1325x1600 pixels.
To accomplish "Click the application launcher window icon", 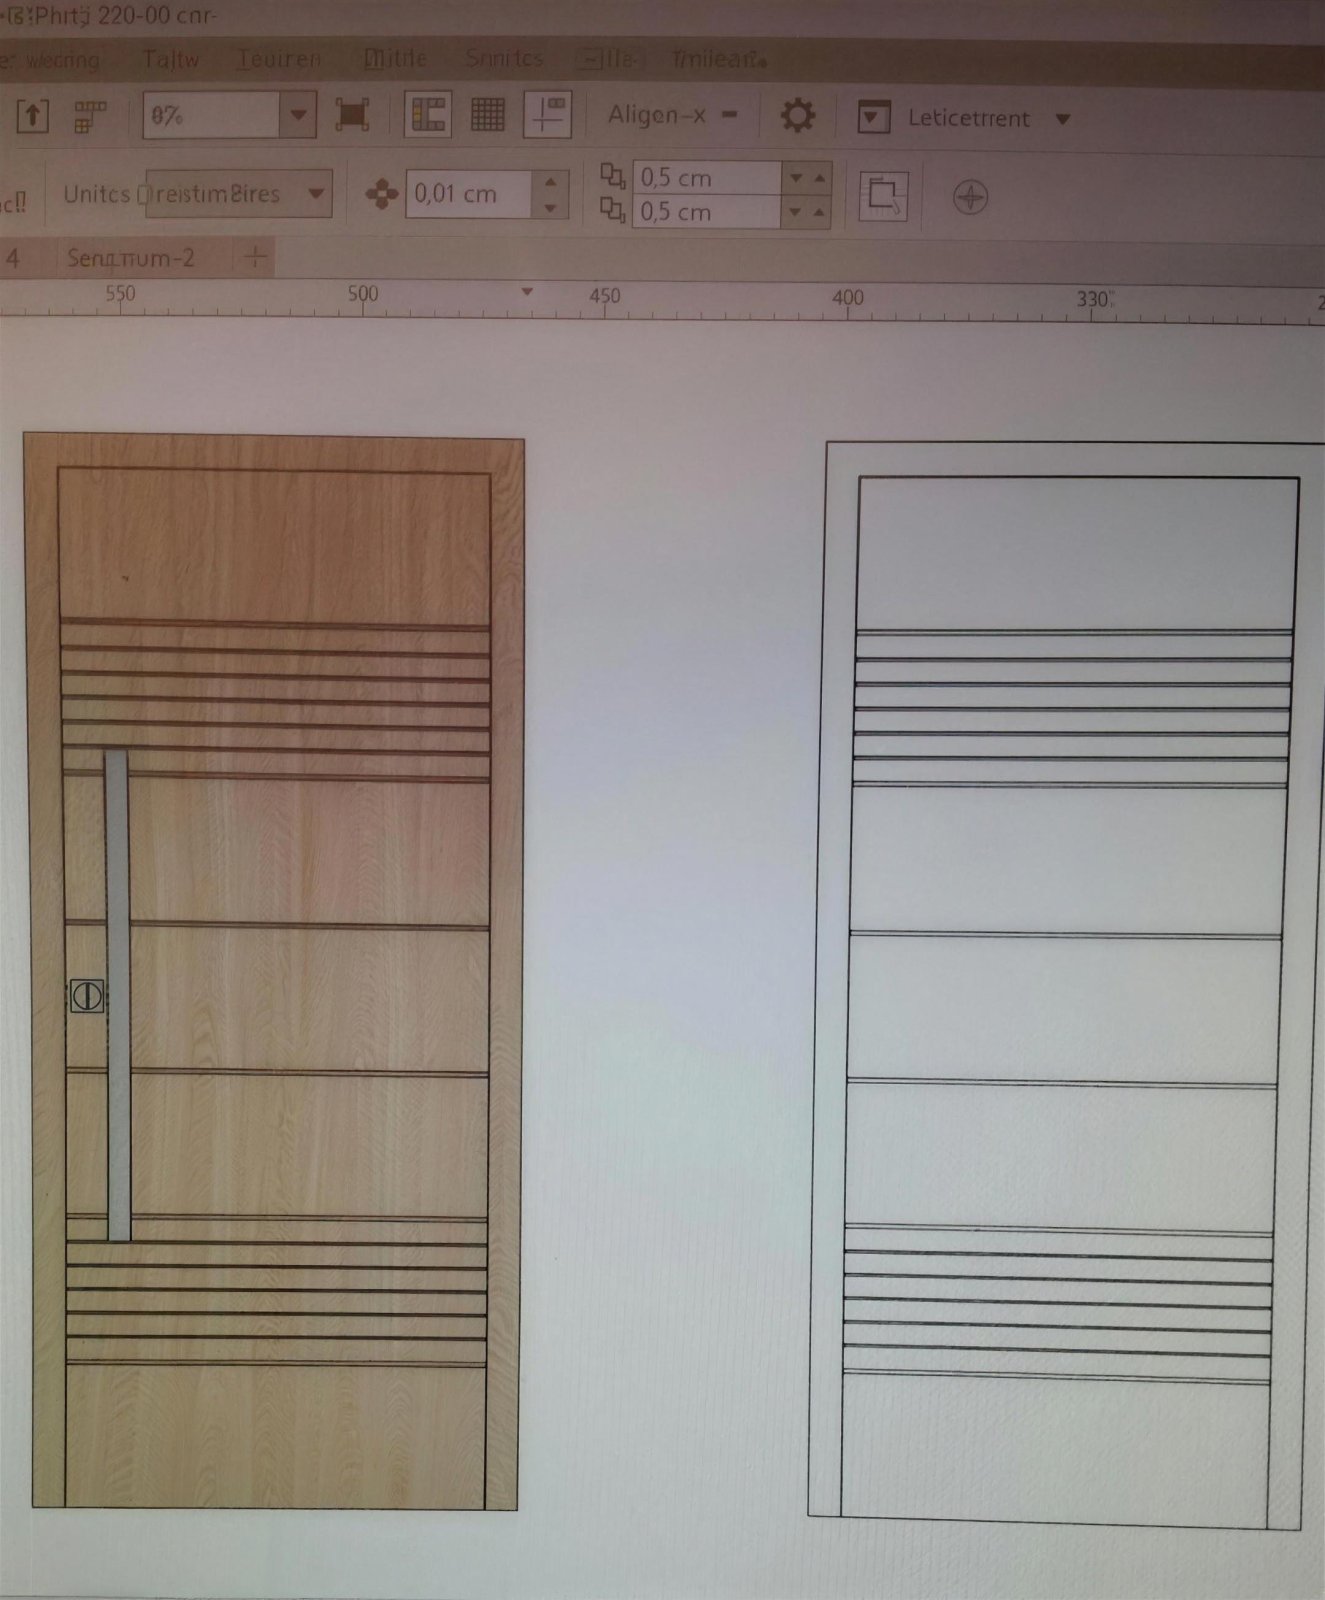I will pos(873,118).
